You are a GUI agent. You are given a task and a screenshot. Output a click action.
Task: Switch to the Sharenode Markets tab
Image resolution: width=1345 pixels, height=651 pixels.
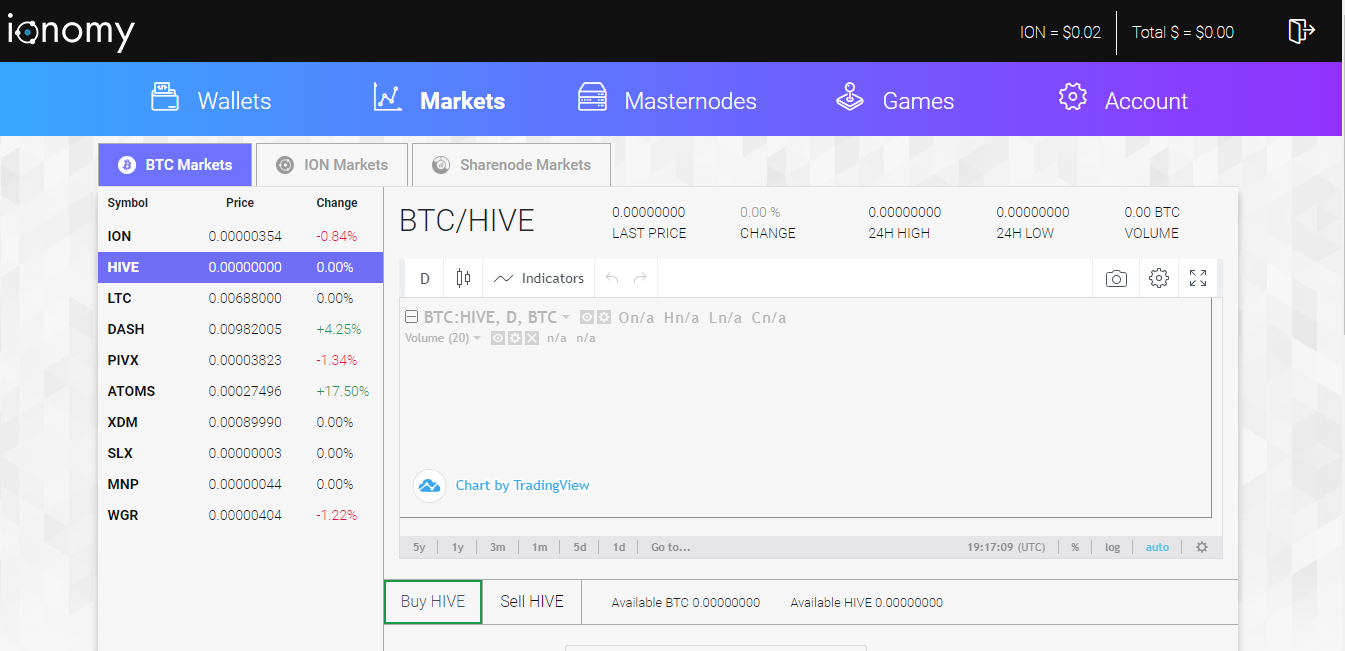(x=511, y=164)
